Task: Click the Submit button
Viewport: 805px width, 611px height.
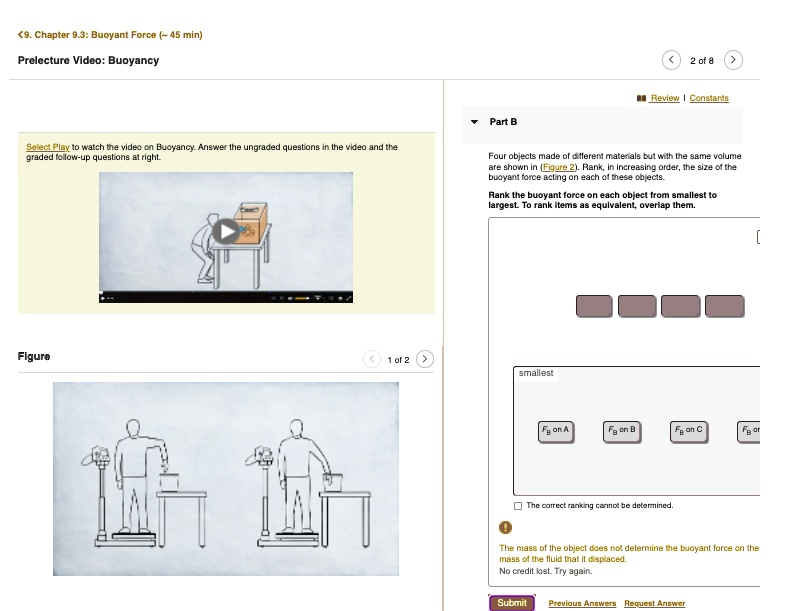Action: tap(511, 602)
